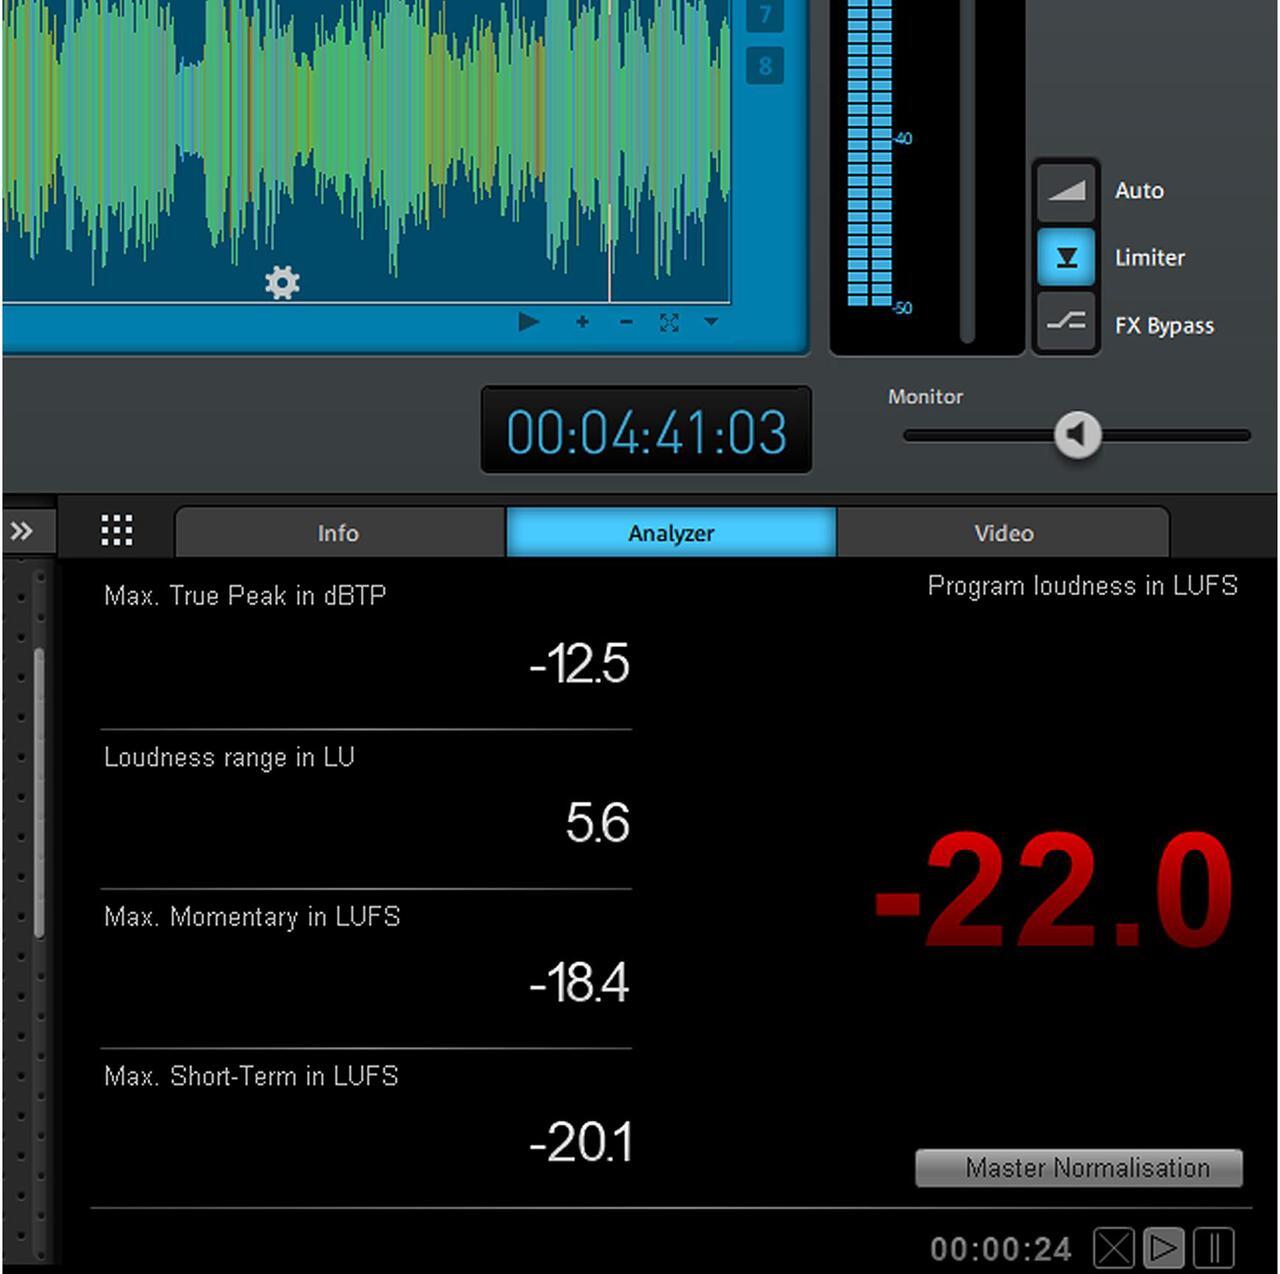Zoom out waveform with minus icon
Screen dimensions: 1280x1274
point(626,322)
